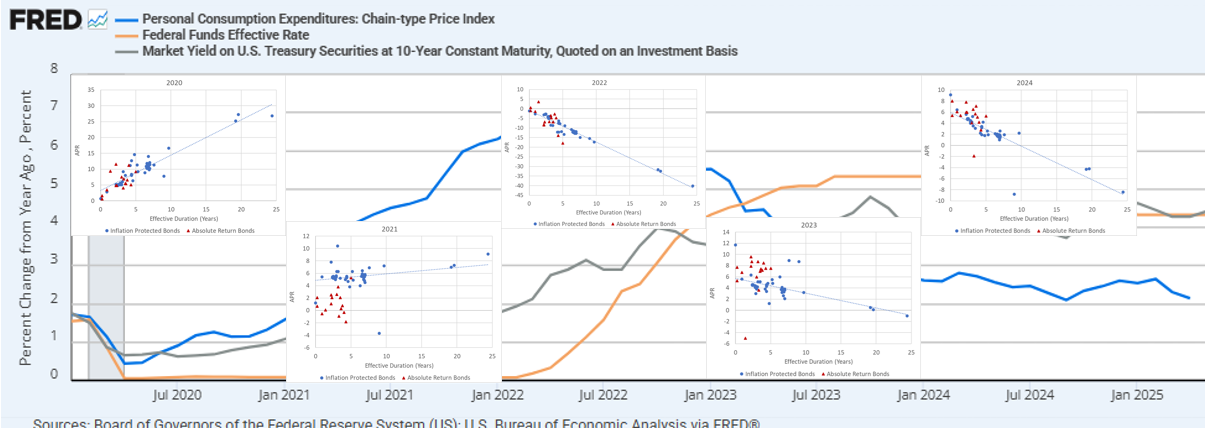Open the 2024 scatter plot thumbnail
Screen dimensions: 1205x428
click(1028, 155)
